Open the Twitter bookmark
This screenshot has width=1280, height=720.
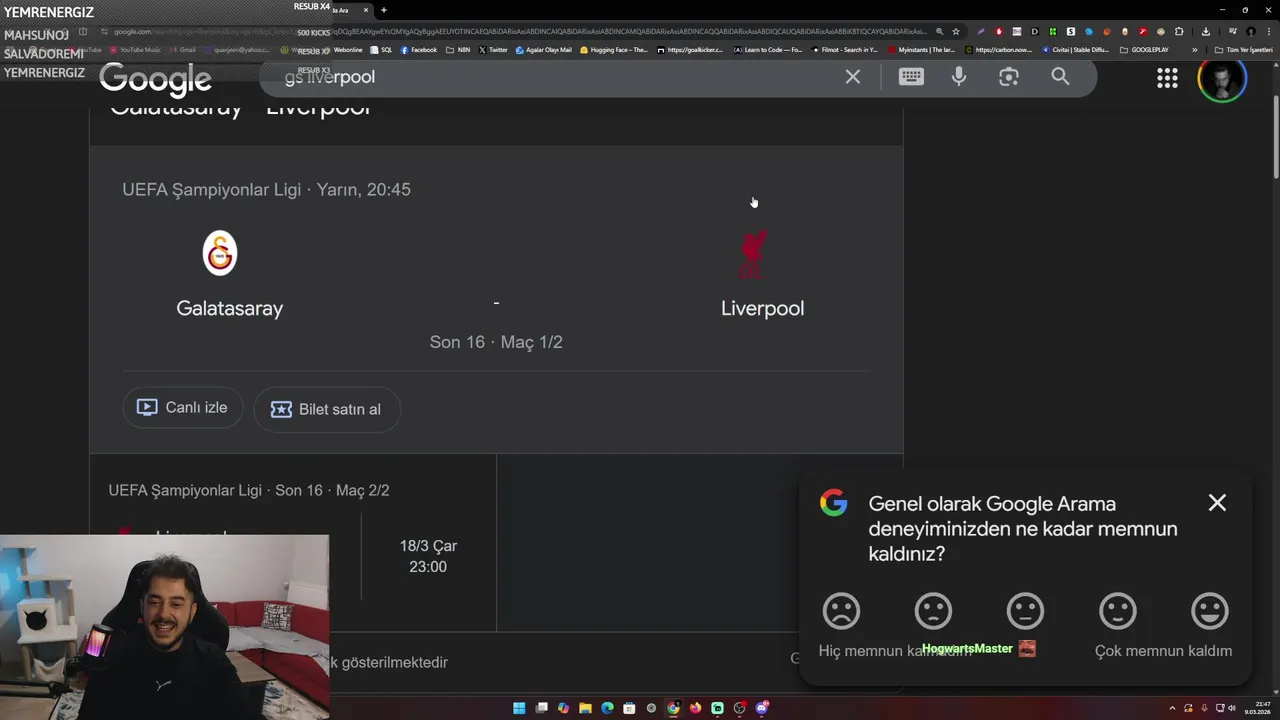[x=493, y=50]
